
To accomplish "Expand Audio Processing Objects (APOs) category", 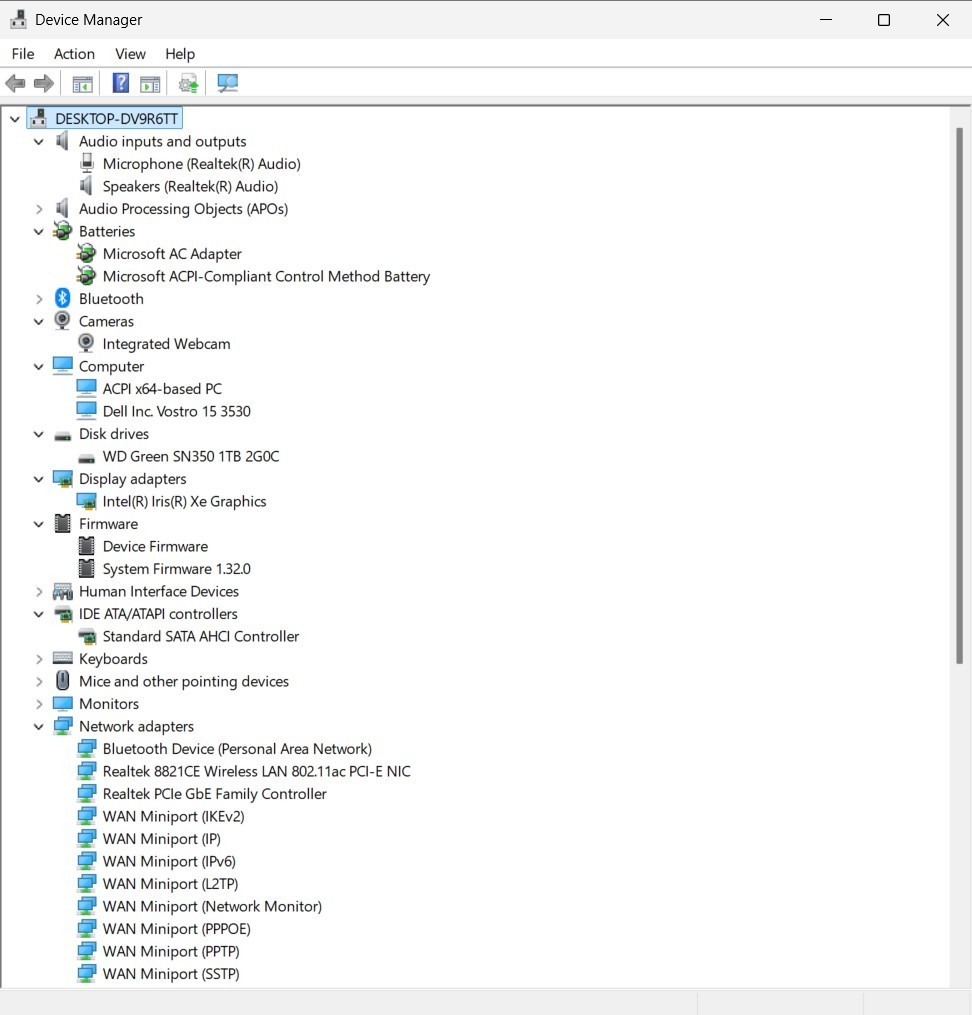I will (39, 209).
